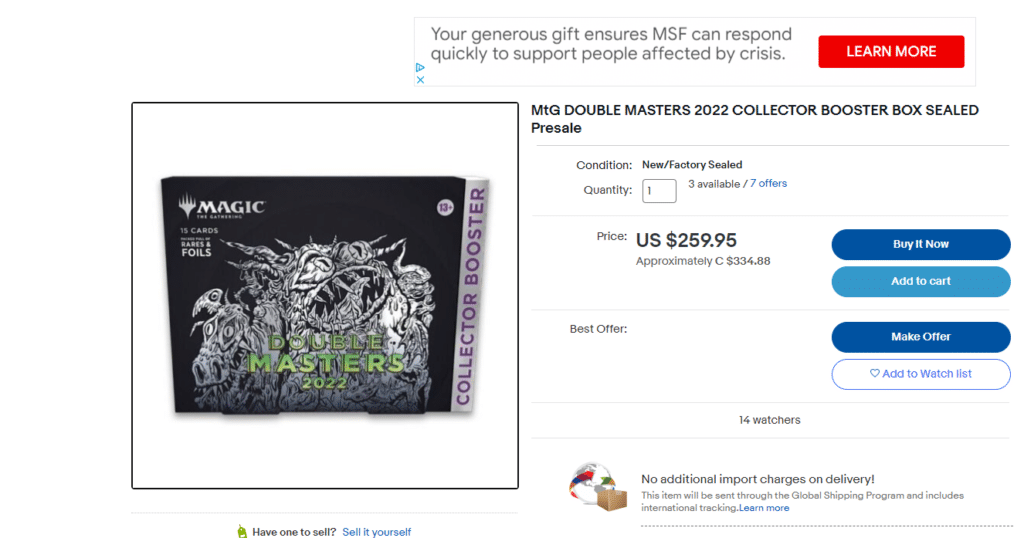The height and width of the screenshot is (538, 1024).
Task: Click the Buy It Now button
Action: tap(920, 244)
